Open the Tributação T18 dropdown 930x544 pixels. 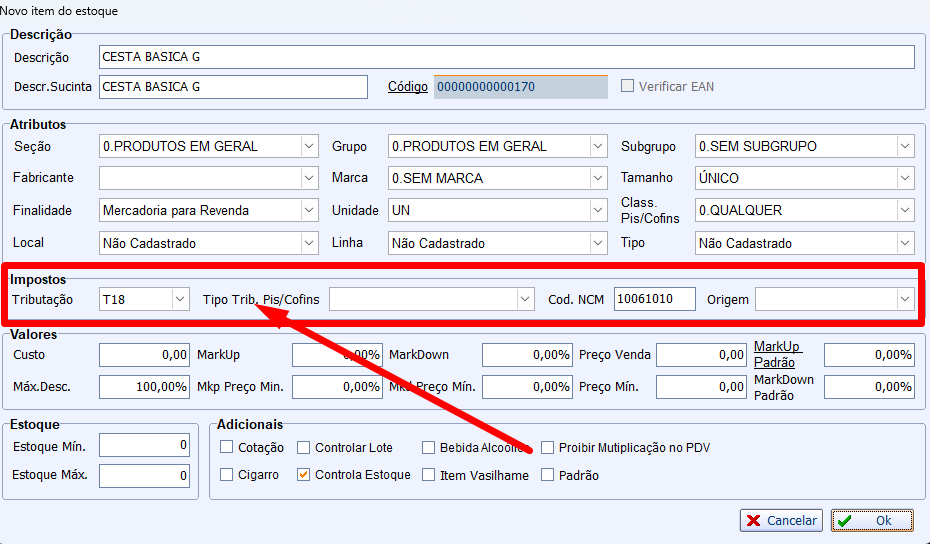(180, 299)
